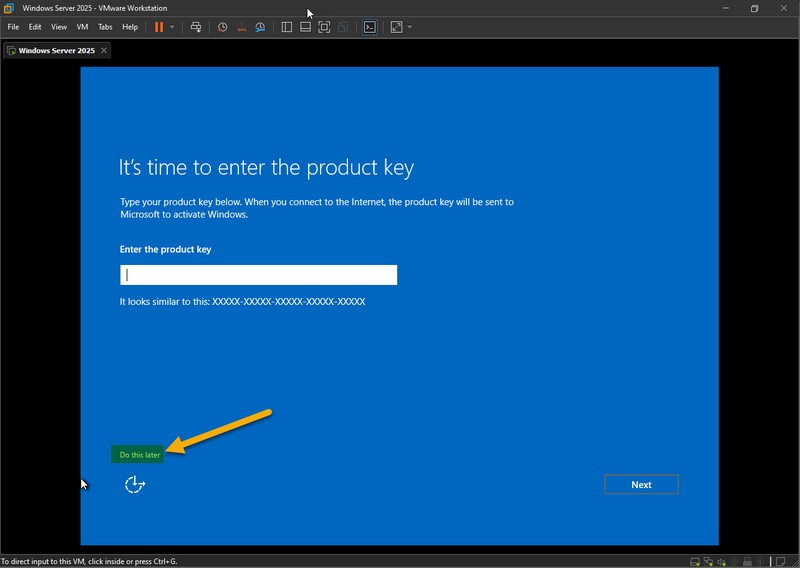Click the sound card status icon
This screenshot has height=568, width=800.
click(x=721, y=562)
